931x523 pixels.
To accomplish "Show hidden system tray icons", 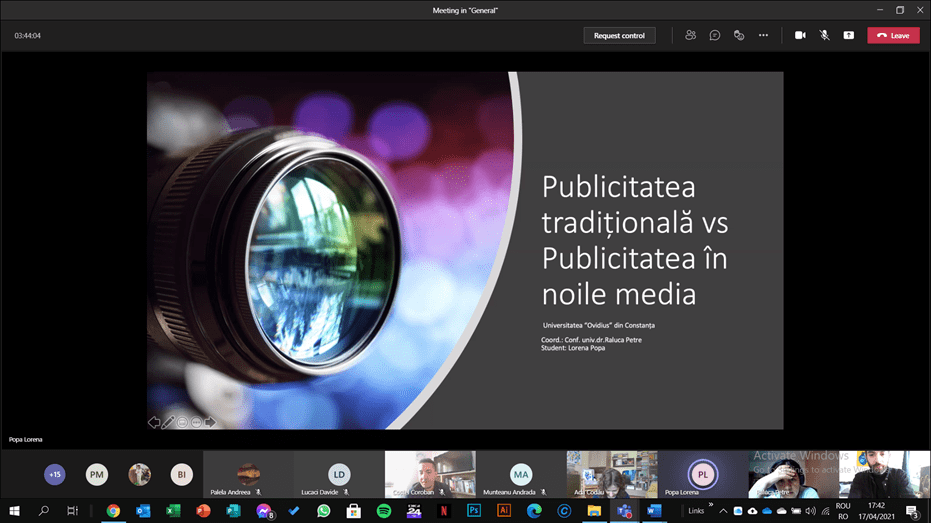I will [723, 511].
